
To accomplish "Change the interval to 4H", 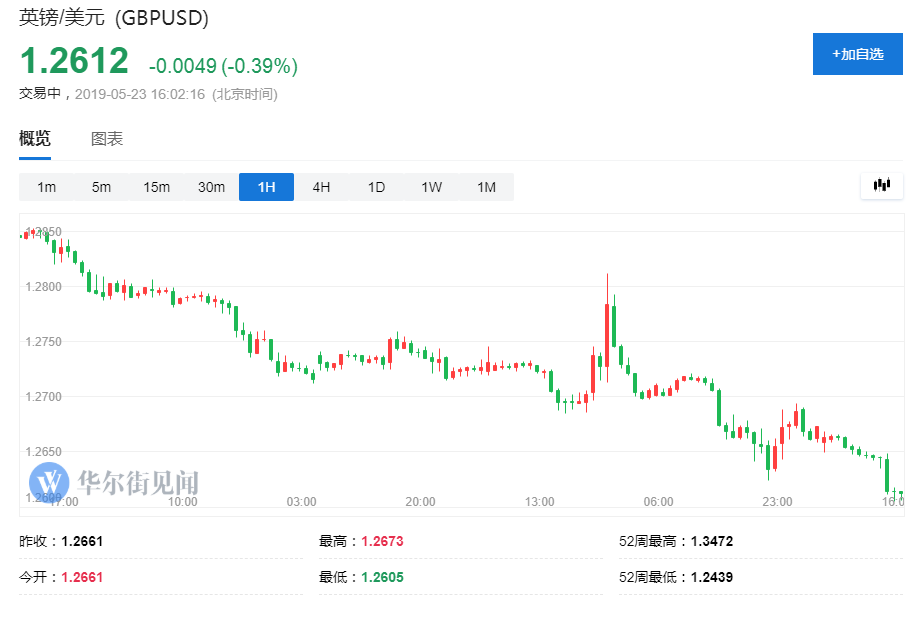I will [x=321, y=187].
